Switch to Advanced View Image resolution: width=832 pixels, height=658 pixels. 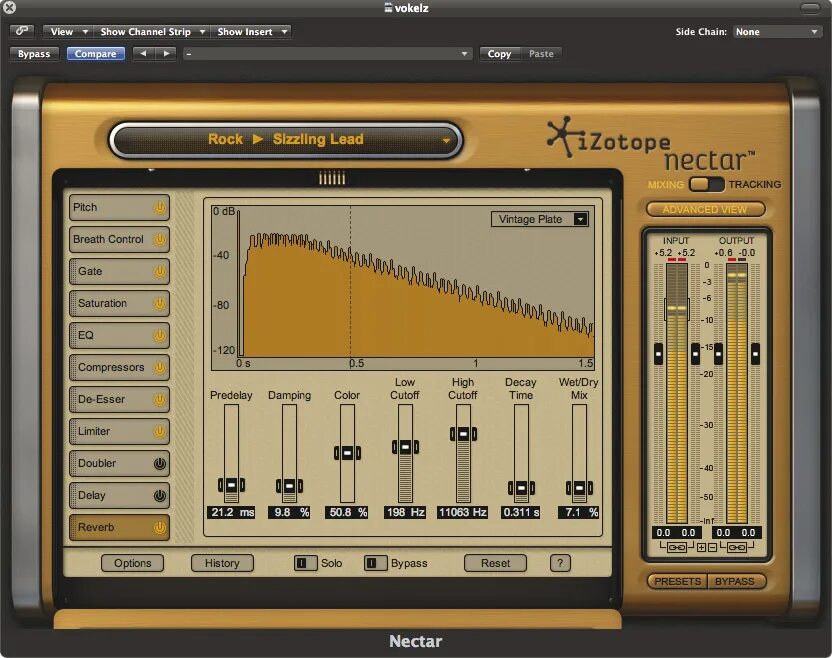705,209
